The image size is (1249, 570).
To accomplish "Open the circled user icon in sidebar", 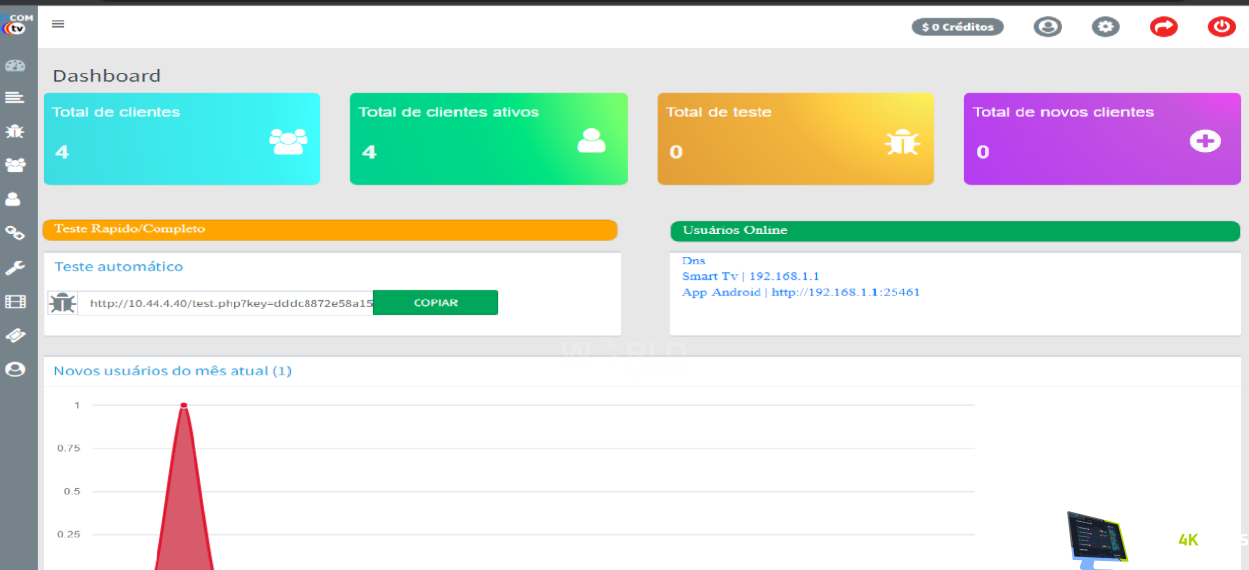I will tap(15, 369).
